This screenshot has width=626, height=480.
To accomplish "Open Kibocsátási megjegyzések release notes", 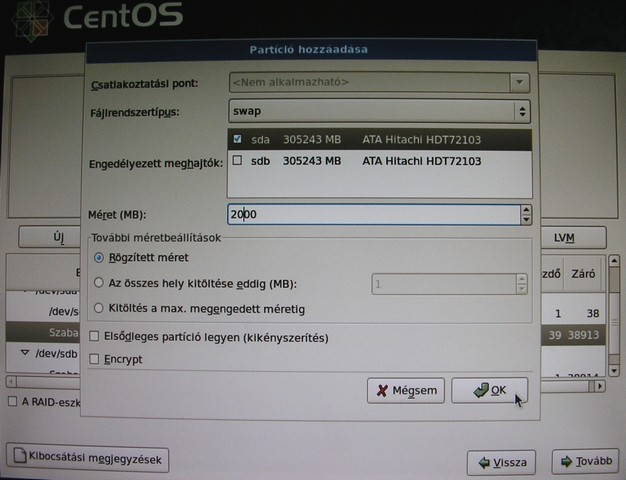I will [x=88, y=459].
